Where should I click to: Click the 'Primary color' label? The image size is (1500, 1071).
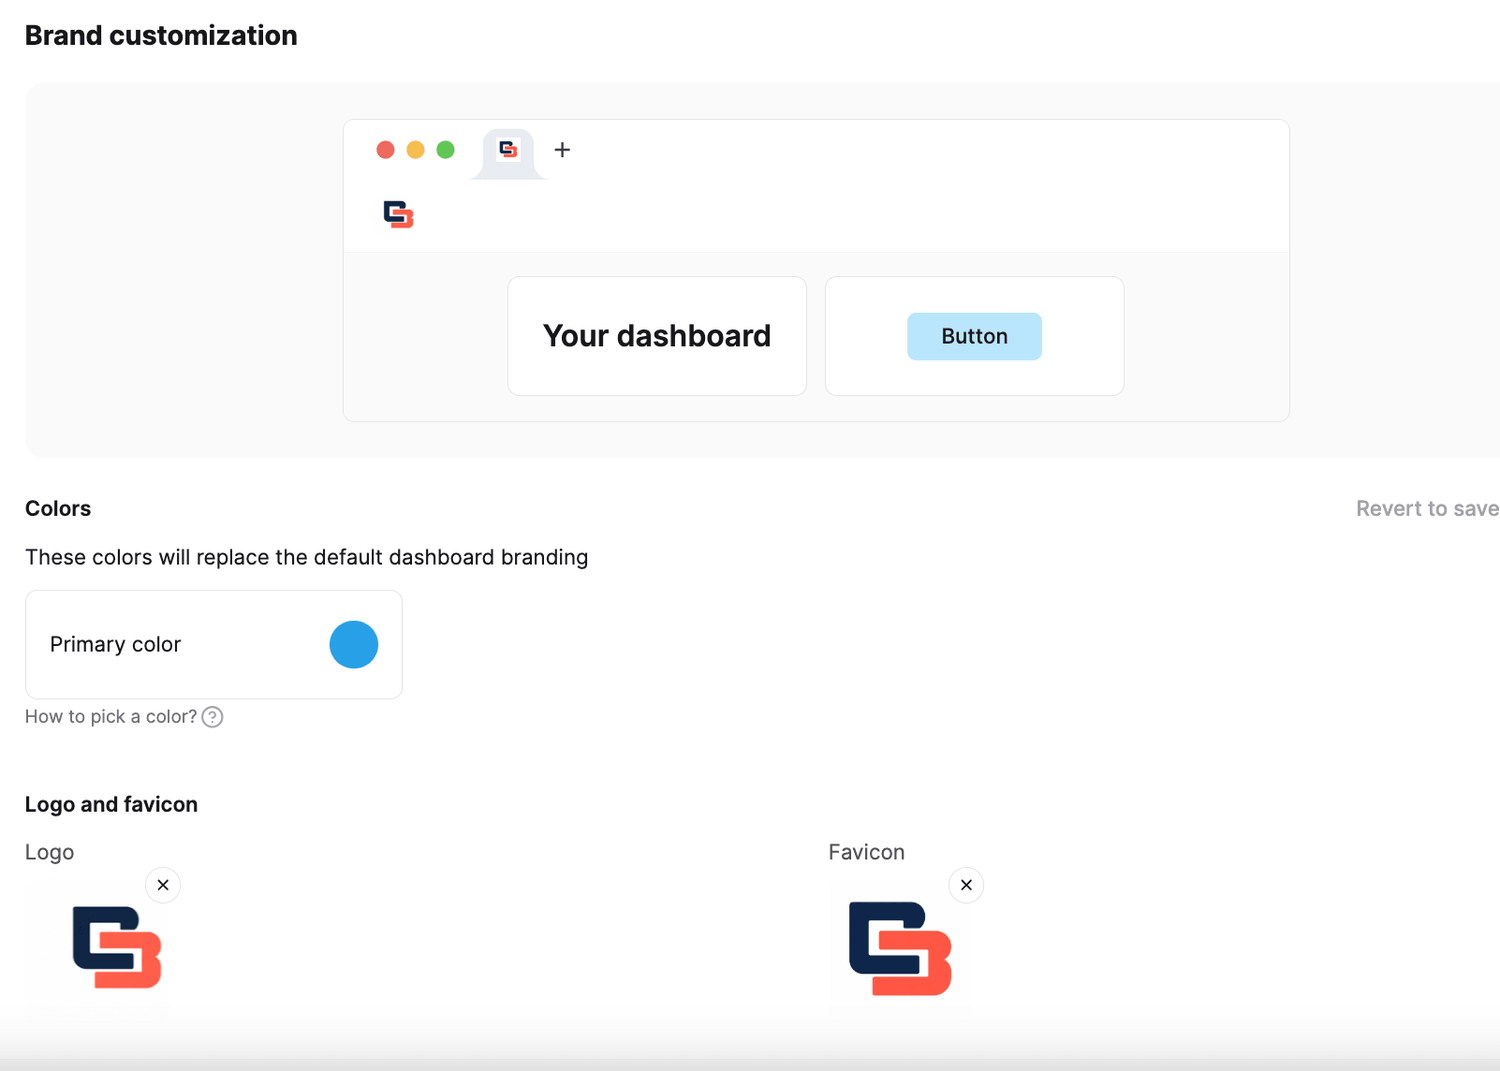point(115,645)
